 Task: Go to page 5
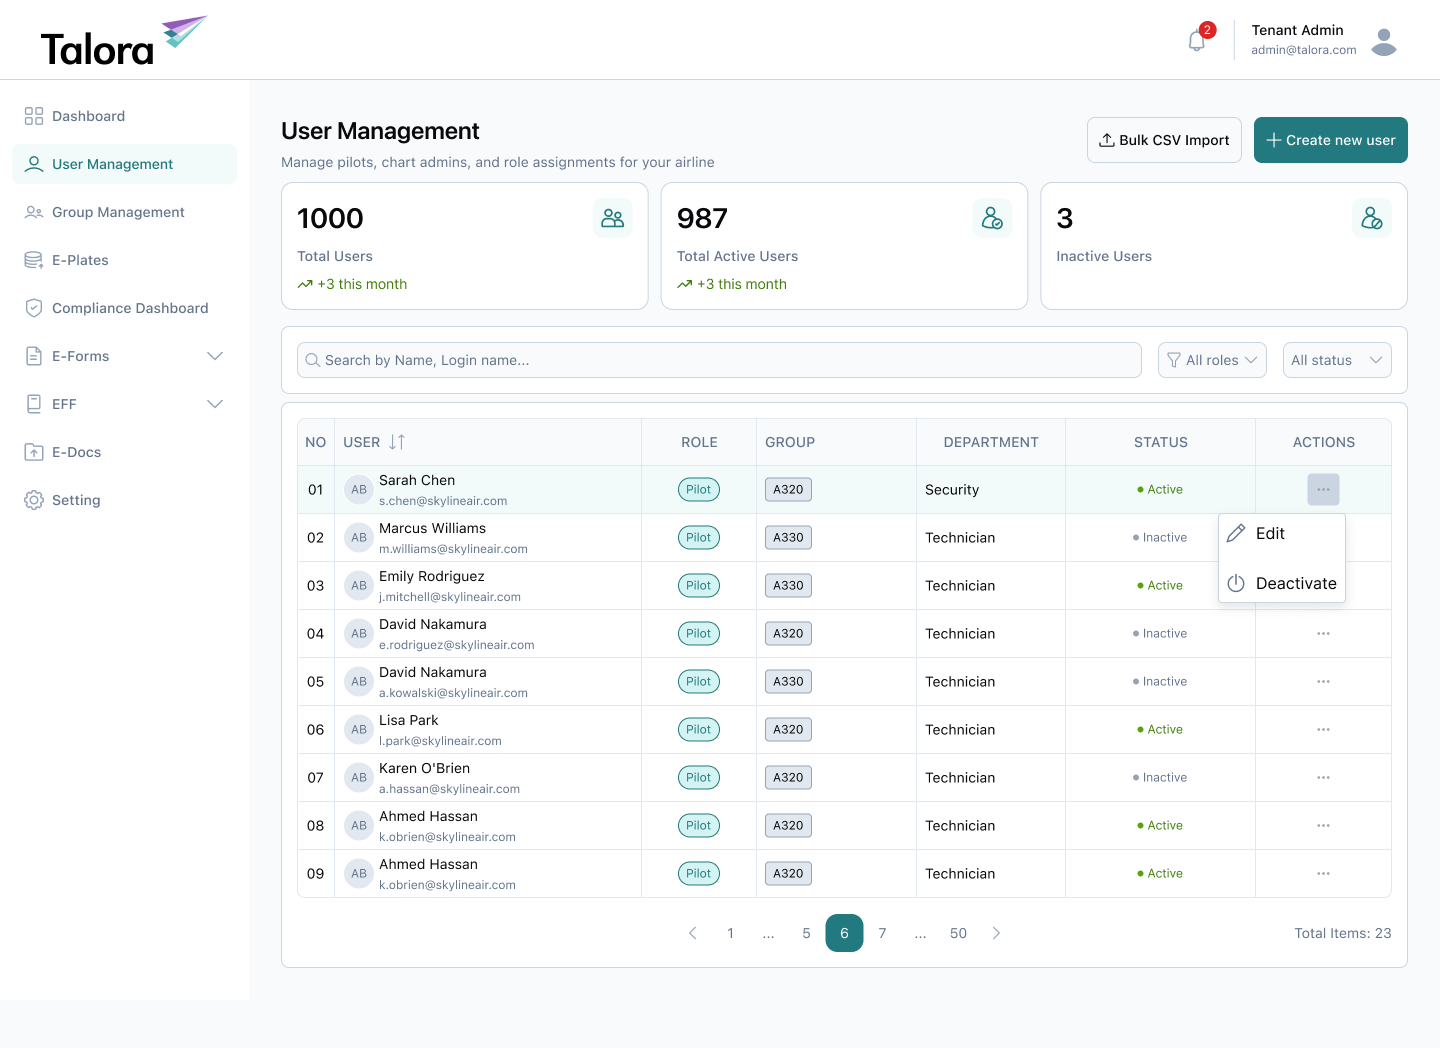point(806,933)
